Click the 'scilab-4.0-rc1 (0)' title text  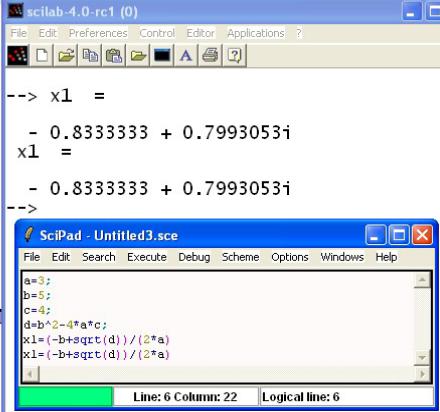click(82, 12)
